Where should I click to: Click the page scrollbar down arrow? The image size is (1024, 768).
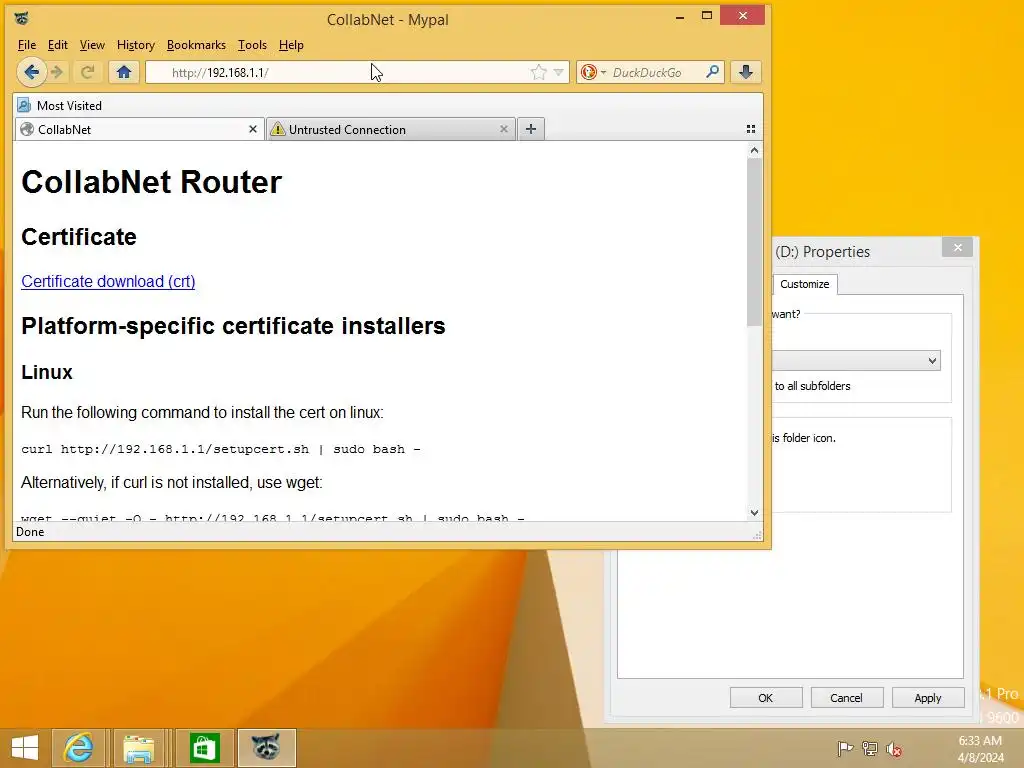point(754,513)
